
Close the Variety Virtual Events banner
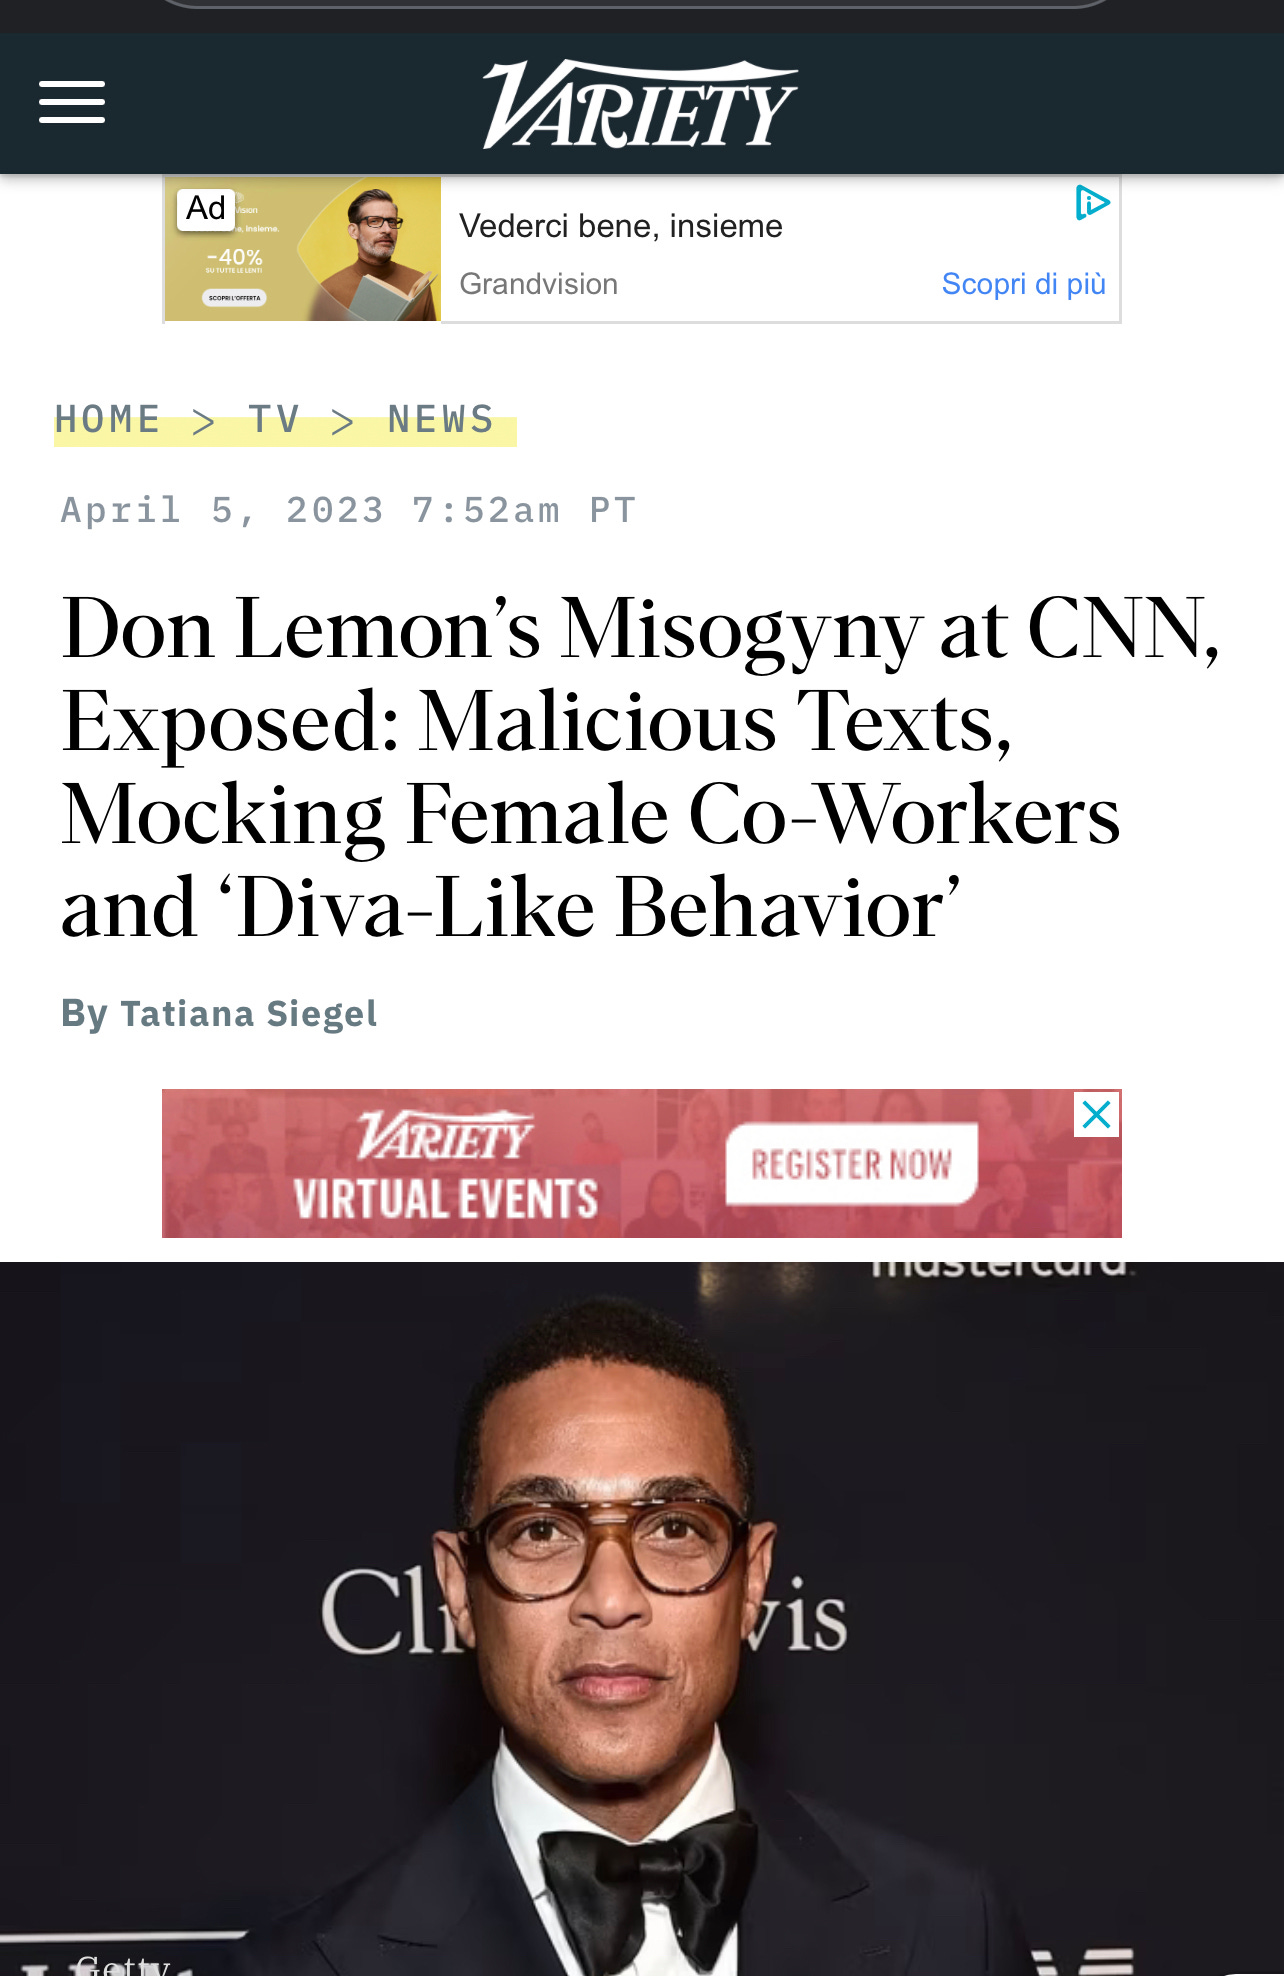click(1097, 1114)
